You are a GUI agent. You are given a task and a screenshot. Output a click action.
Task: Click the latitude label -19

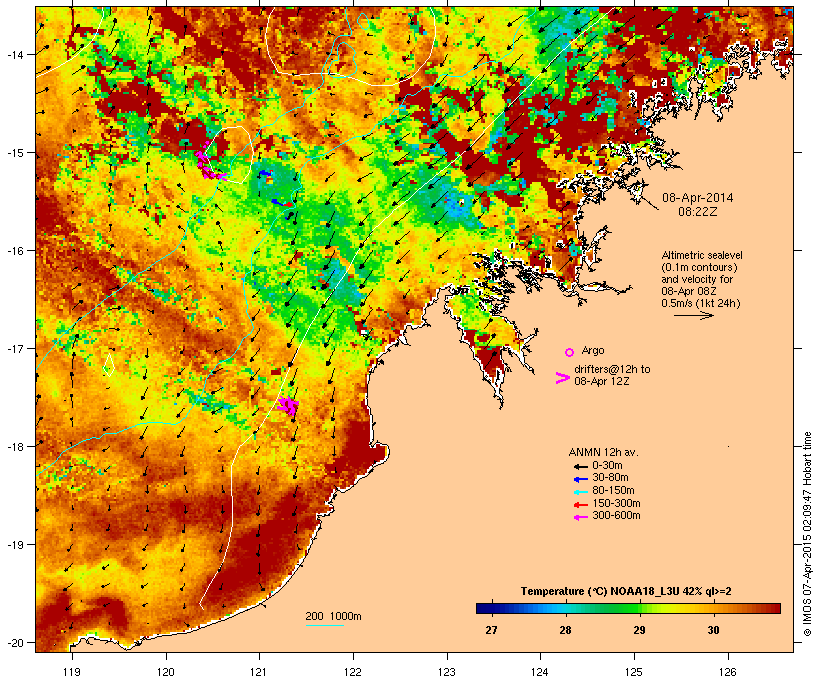(16, 545)
